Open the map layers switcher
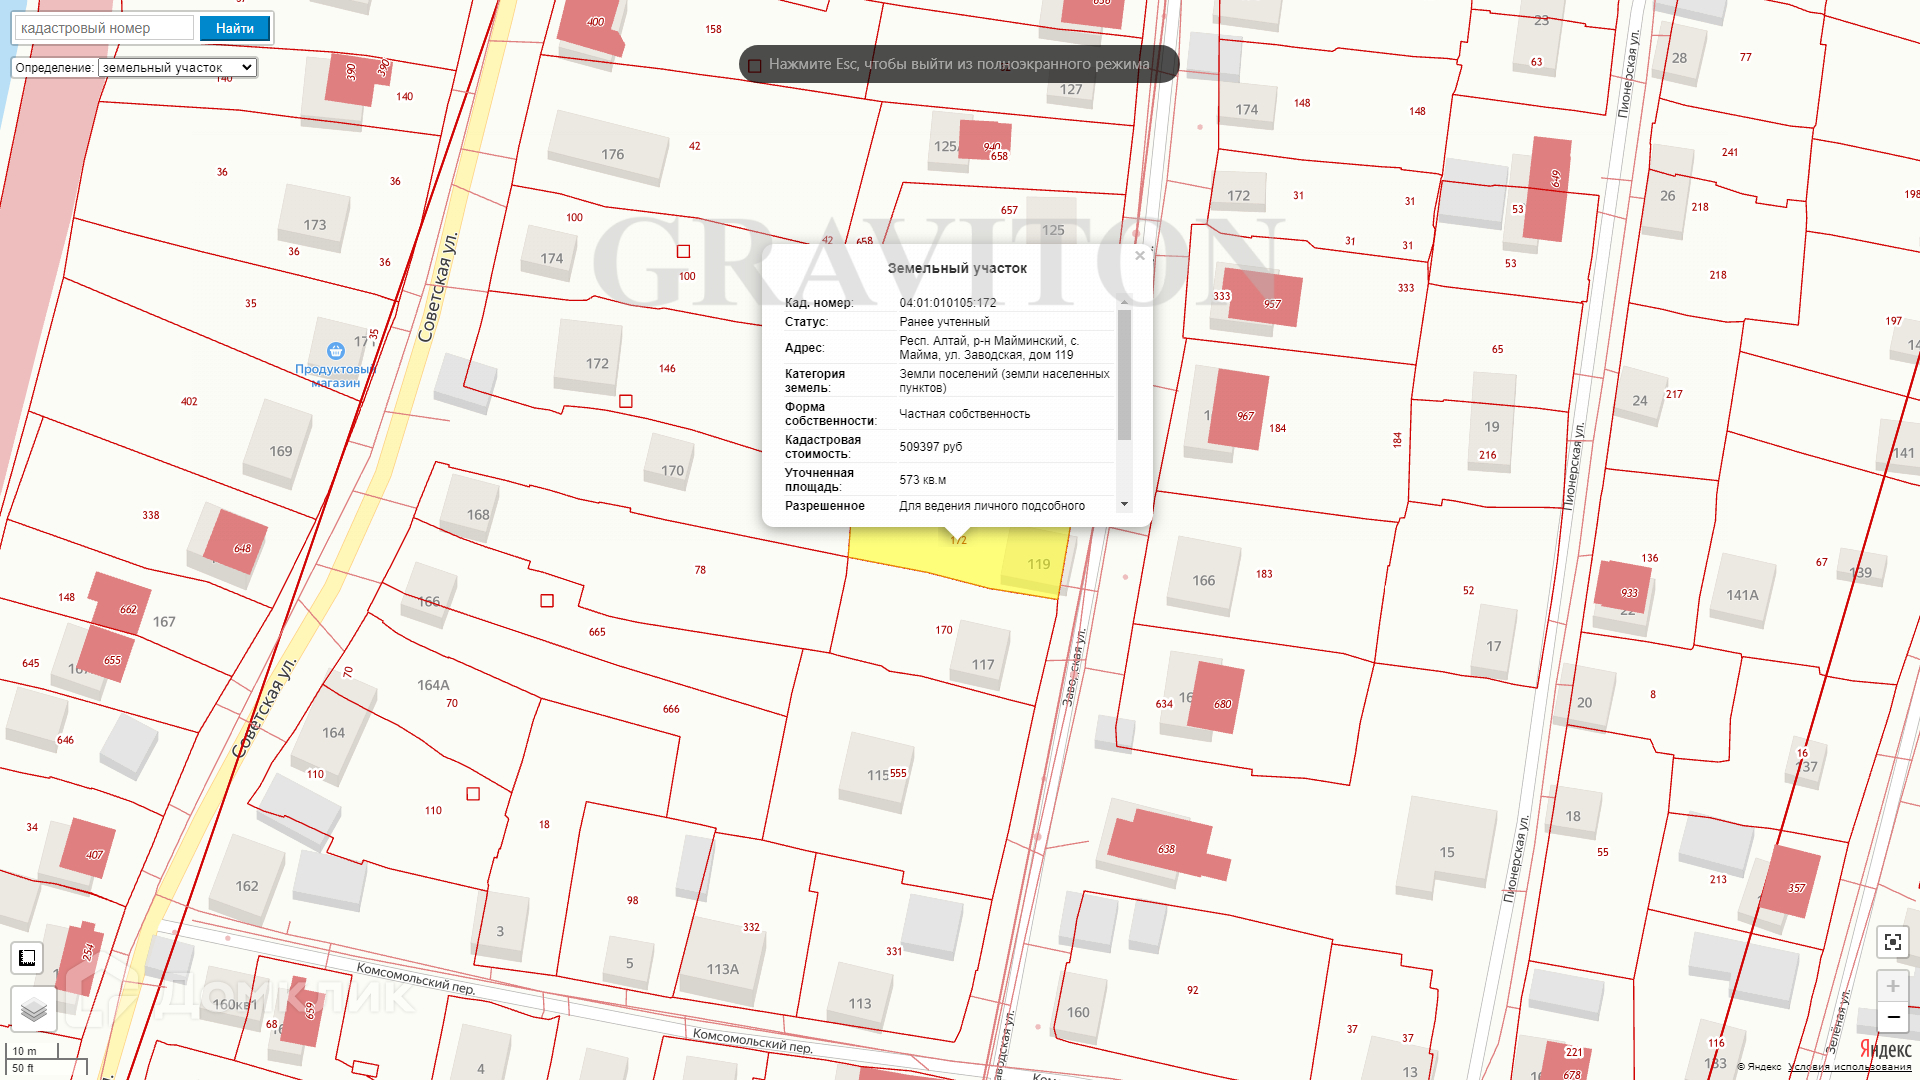Image resolution: width=1920 pixels, height=1080 pixels. pyautogui.click(x=33, y=1009)
